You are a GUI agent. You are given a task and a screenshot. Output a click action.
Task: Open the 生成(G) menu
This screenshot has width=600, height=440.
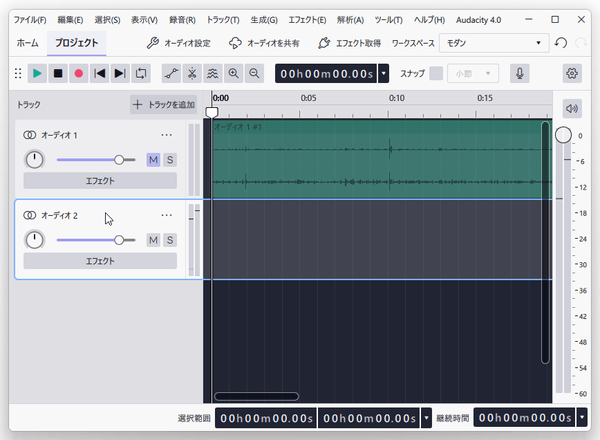pyautogui.click(x=264, y=20)
